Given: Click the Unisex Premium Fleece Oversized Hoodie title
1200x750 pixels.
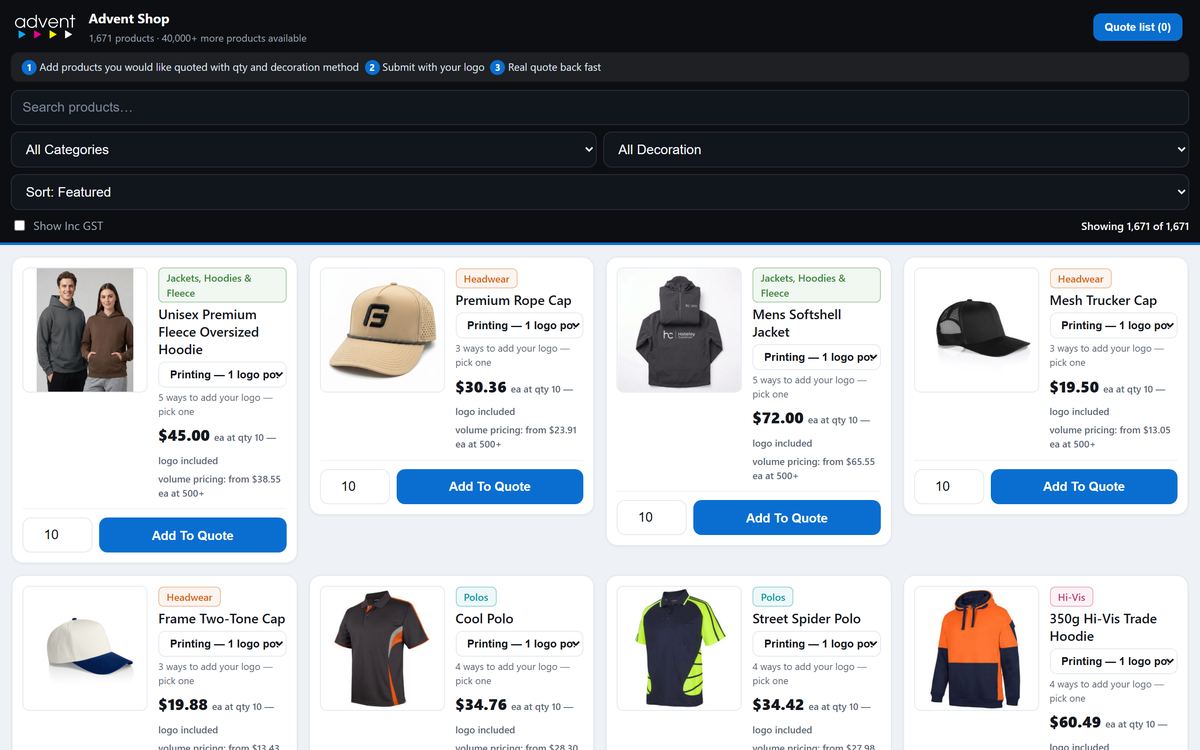Looking at the screenshot, I should (x=209, y=332).
